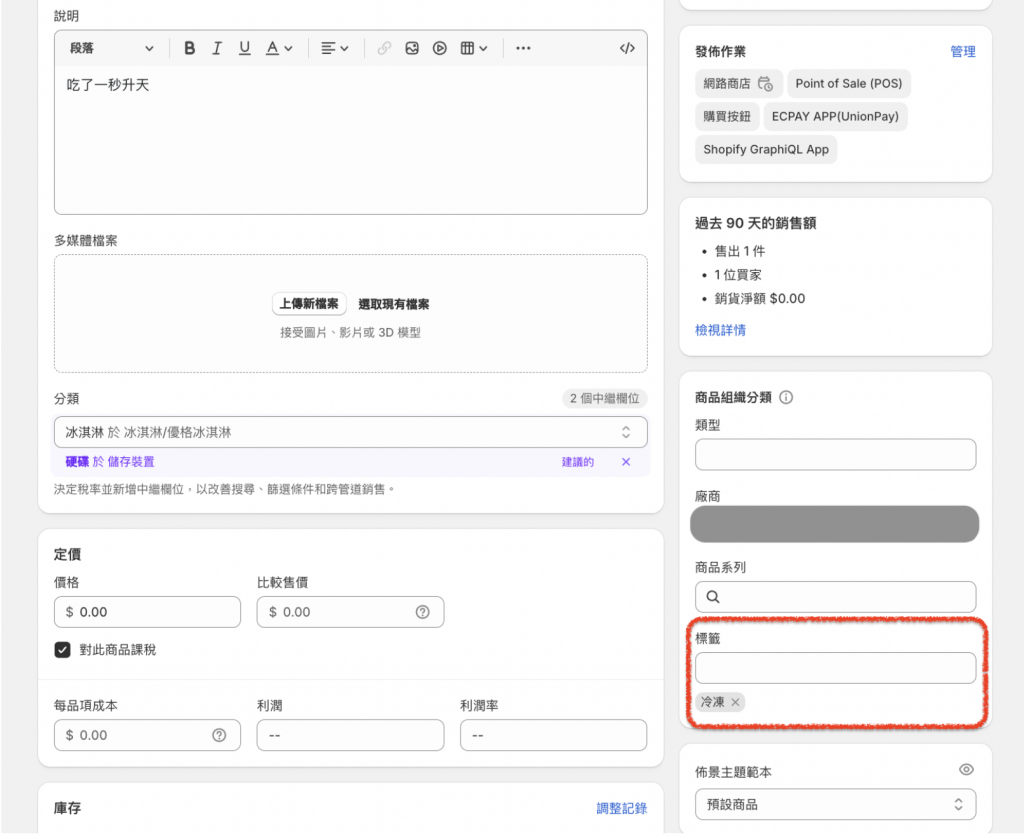The image size is (1024, 839).
Task: Apply underline formatting in the editor
Action: click(244, 48)
